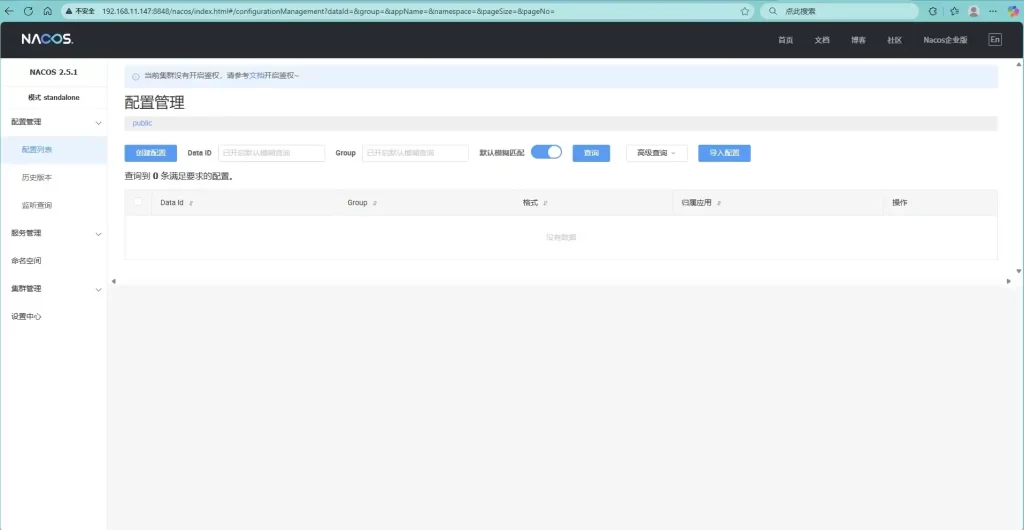1024x530 pixels.
Task: Open 历史版本 in the sidebar
Action: [37, 177]
